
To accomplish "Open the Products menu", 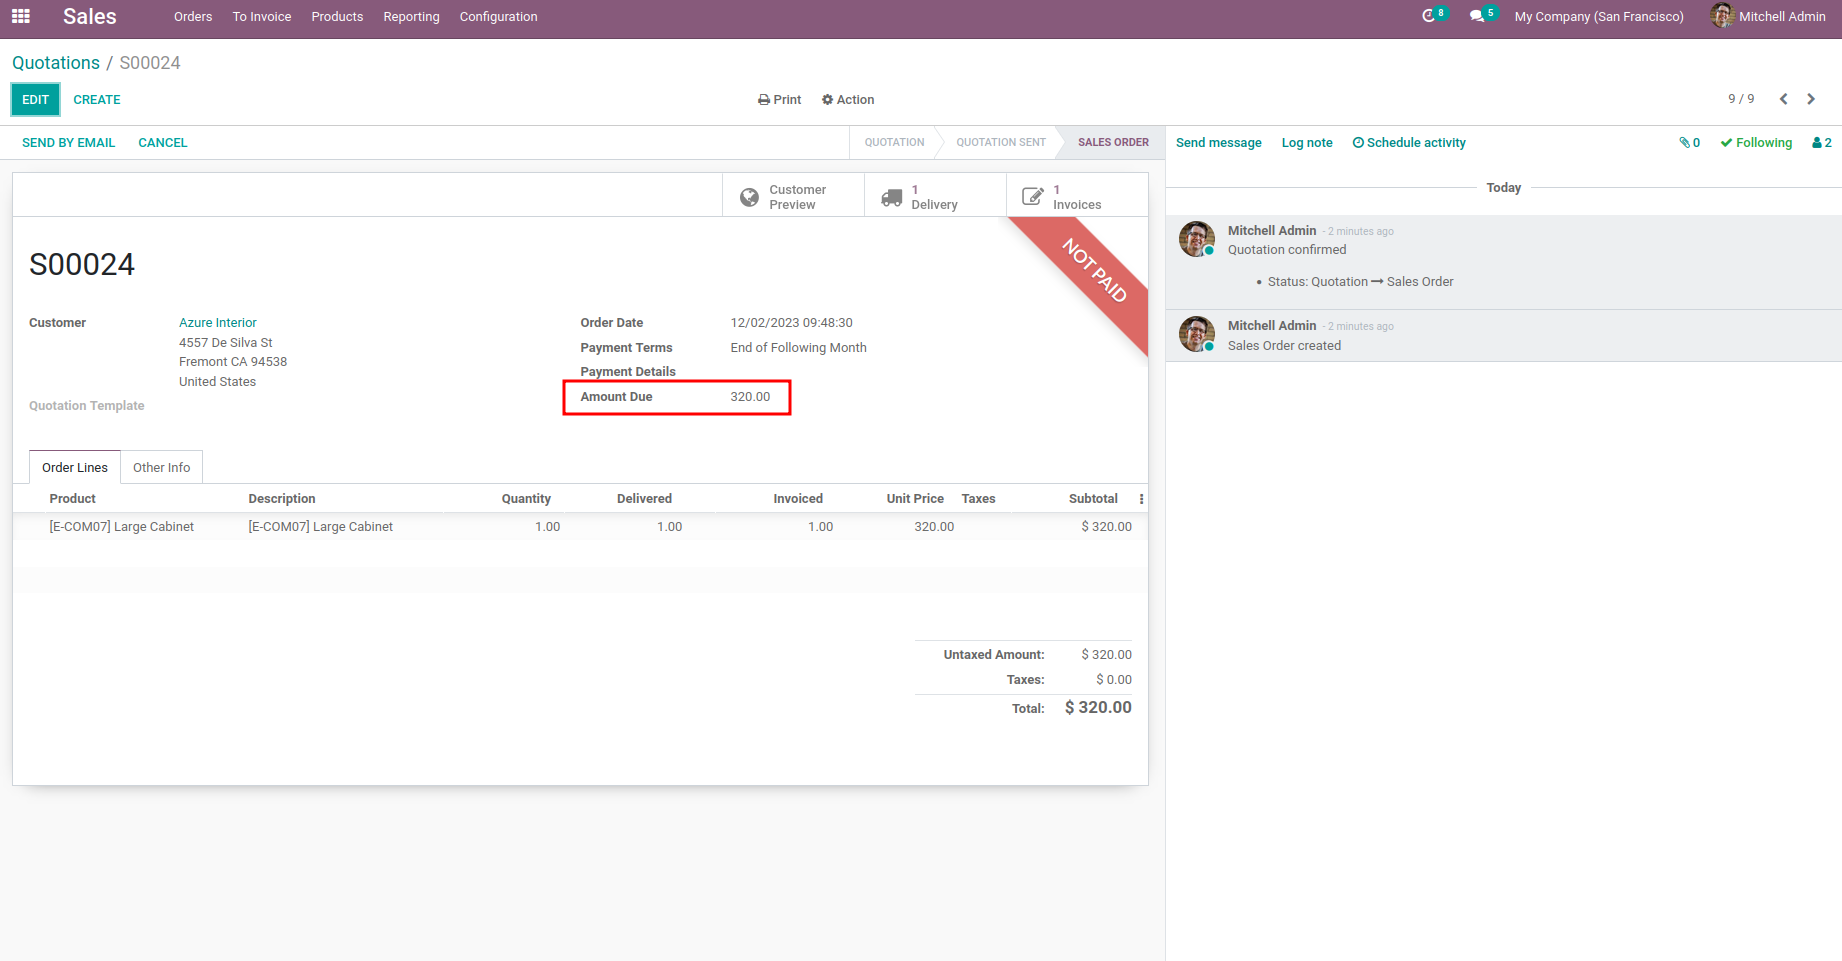I will (x=337, y=17).
